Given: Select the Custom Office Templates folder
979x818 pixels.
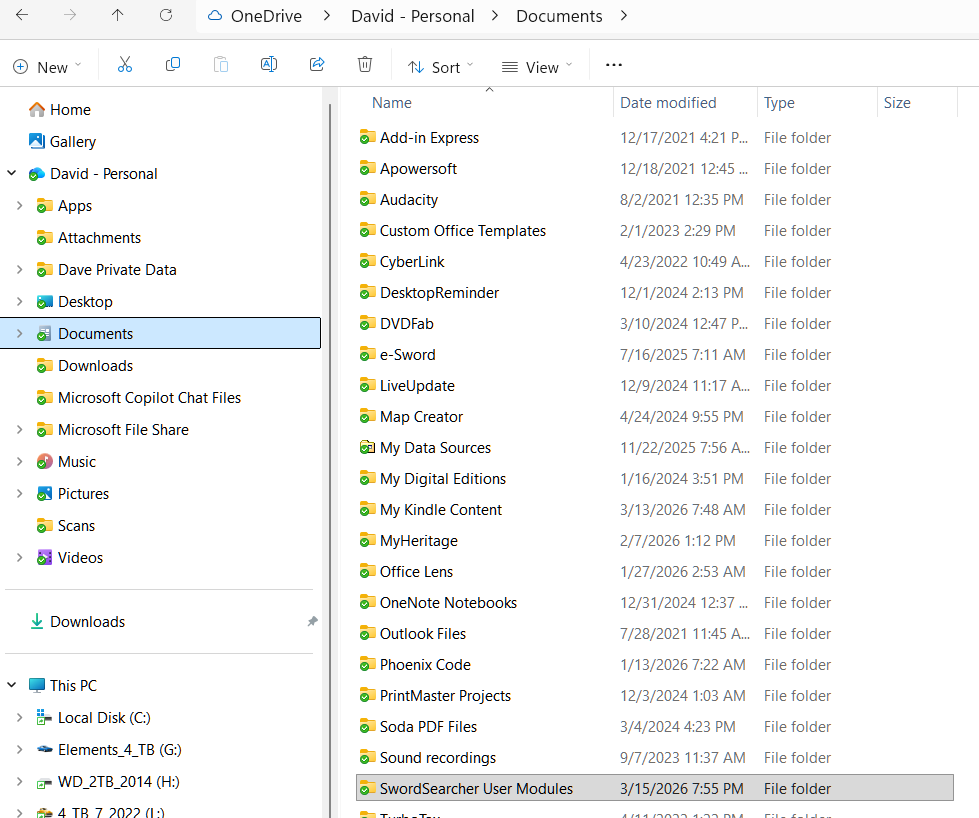Looking at the screenshot, I should 463,230.
